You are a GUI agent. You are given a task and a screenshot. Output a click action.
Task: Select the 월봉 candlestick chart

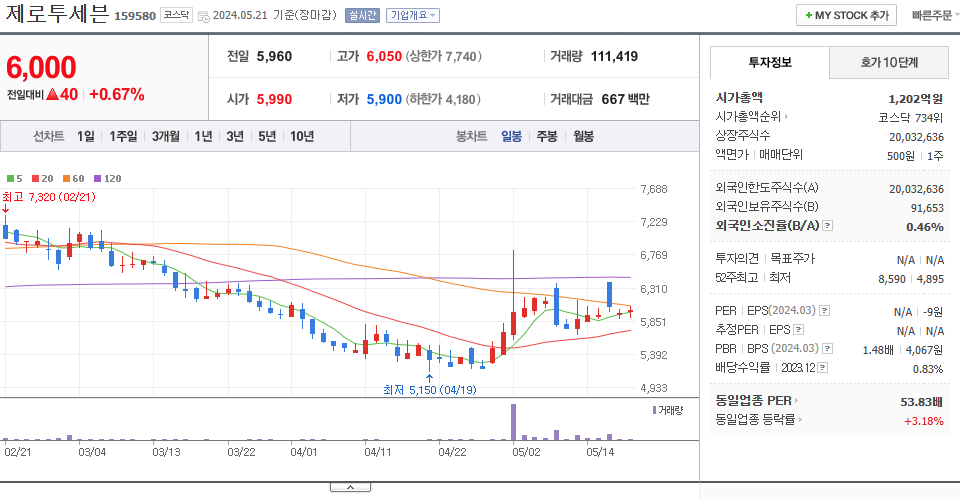click(x=583, y=136)
